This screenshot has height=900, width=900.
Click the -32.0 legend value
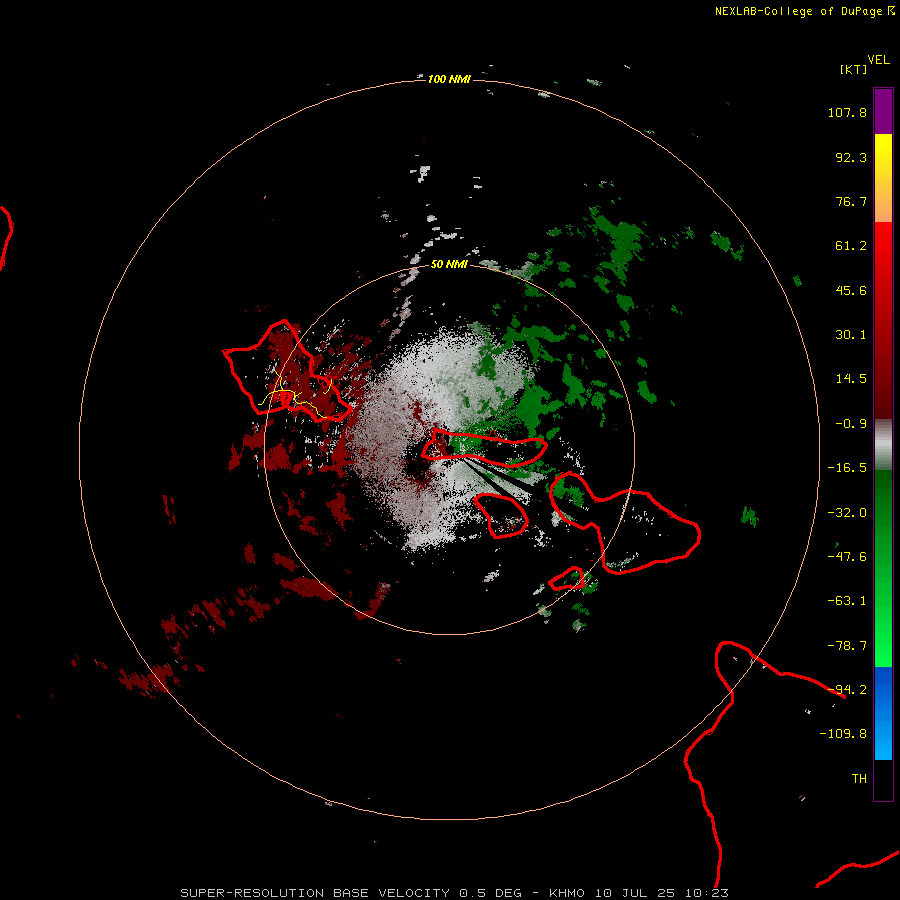[x=847, y=513]
